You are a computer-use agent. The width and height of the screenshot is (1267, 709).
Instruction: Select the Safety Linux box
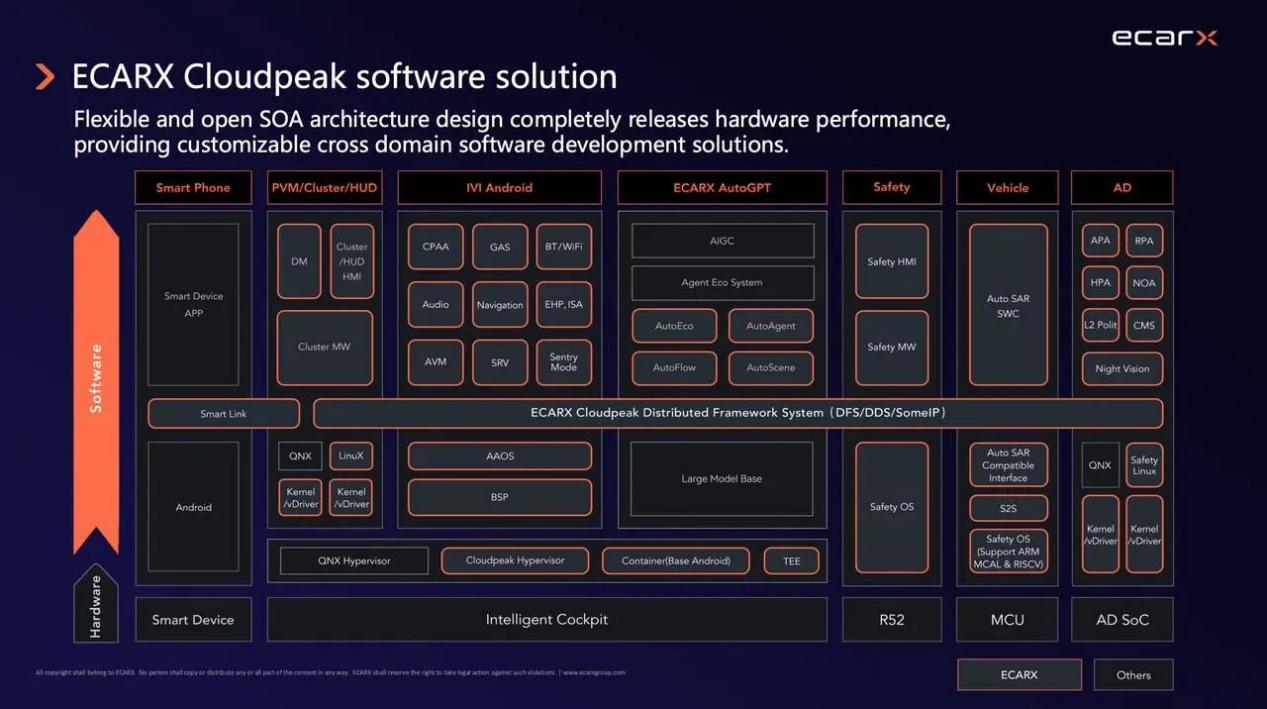[1144, 465]
